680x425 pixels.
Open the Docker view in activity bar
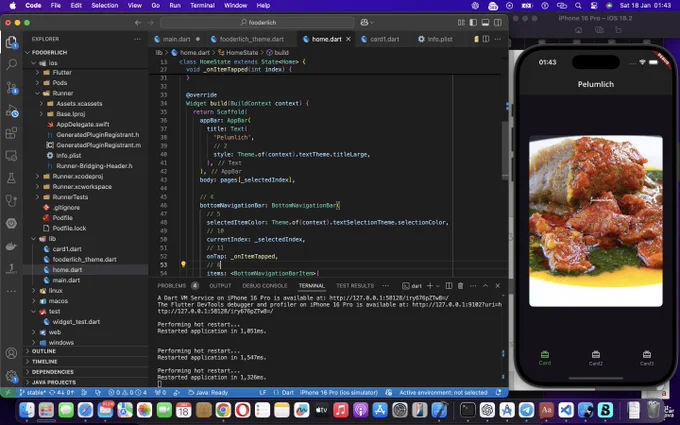tap(11, 246)
